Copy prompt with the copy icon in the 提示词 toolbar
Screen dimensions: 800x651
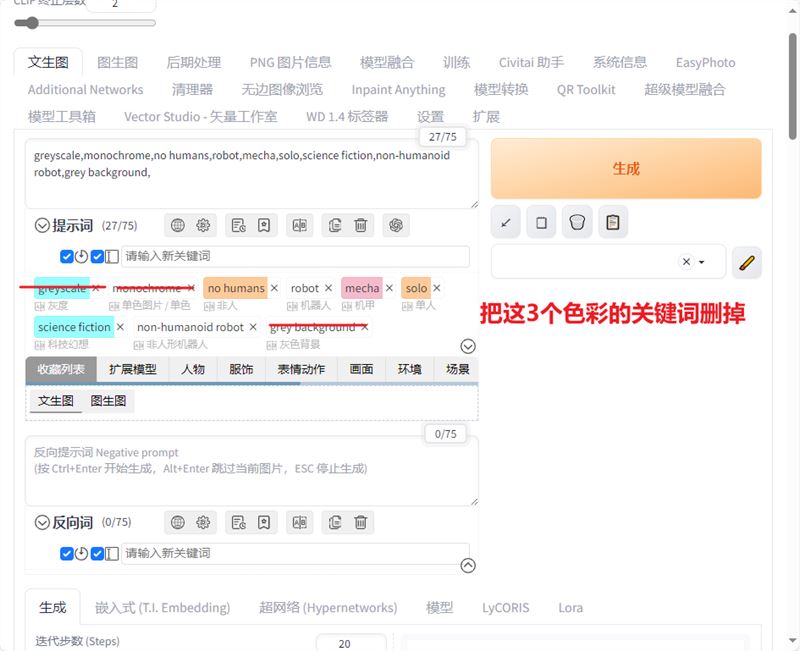click(335, 225)
